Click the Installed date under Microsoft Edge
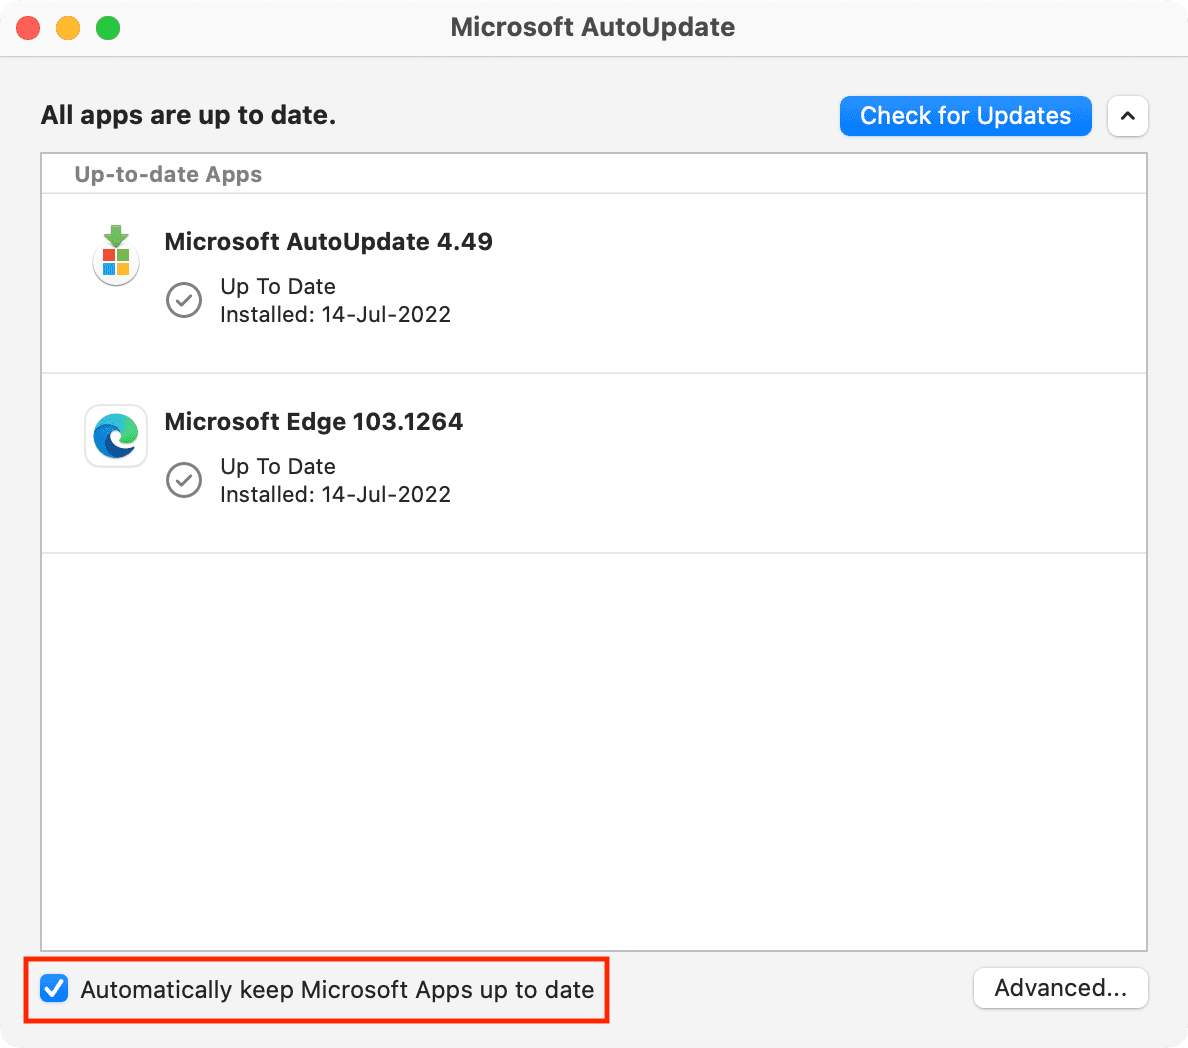This screenshot has width=1188, height=1048. (336, 494)
